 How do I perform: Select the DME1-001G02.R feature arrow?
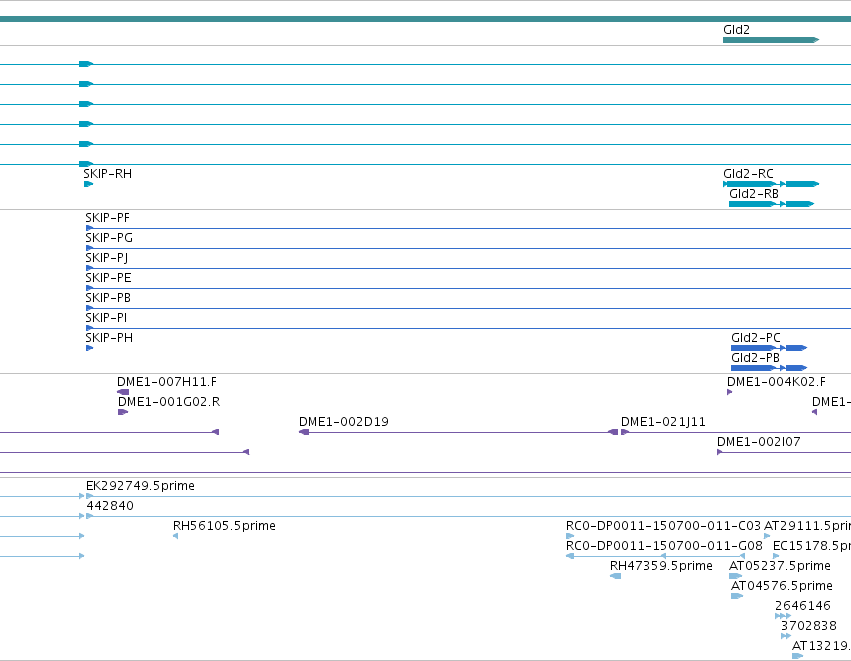[x=123, y=412]
